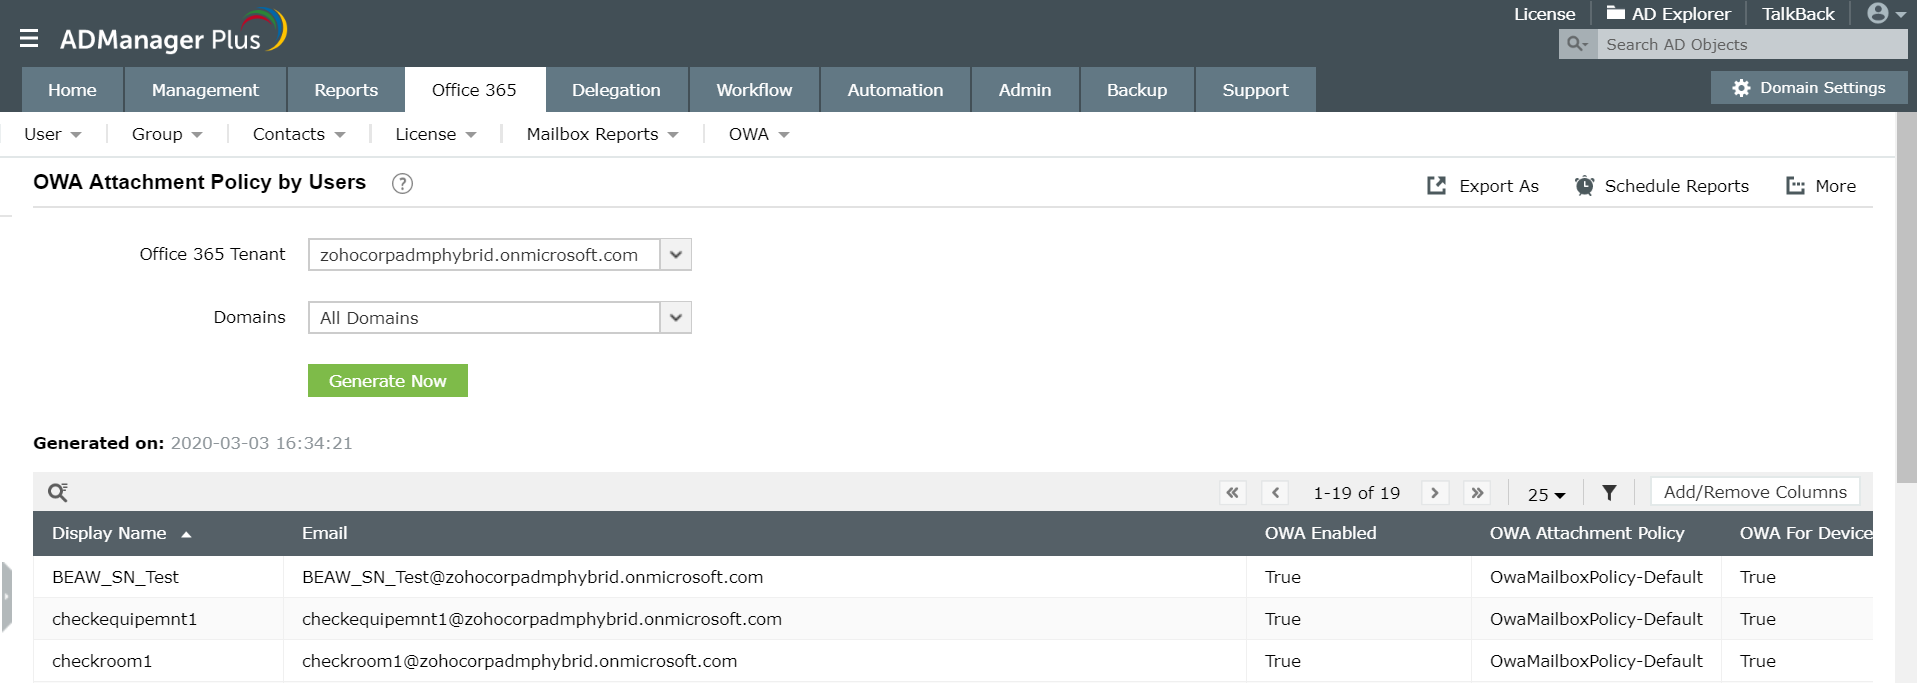Viewport: 1917px width, 683px height.
Task: Click Add/Remove Columns button
Action: coord(1755,492)
